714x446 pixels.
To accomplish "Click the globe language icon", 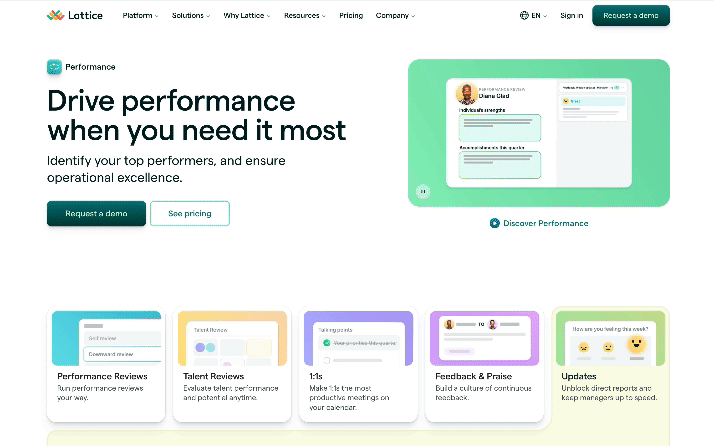I will click(x=524, y=15).
